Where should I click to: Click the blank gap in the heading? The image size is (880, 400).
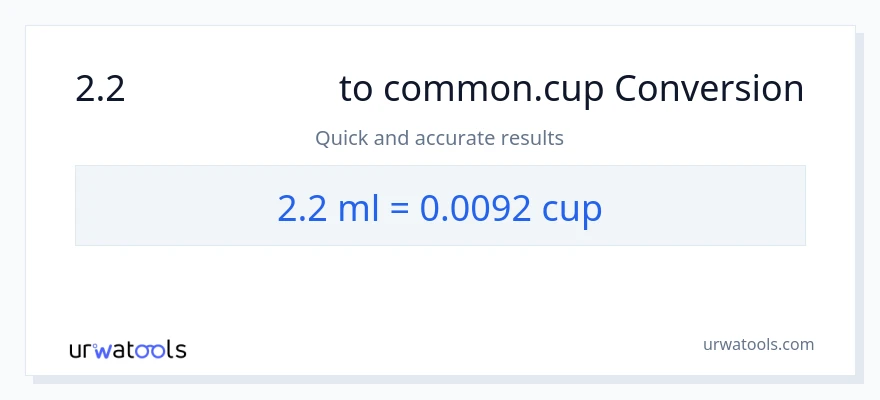(230, 90)
